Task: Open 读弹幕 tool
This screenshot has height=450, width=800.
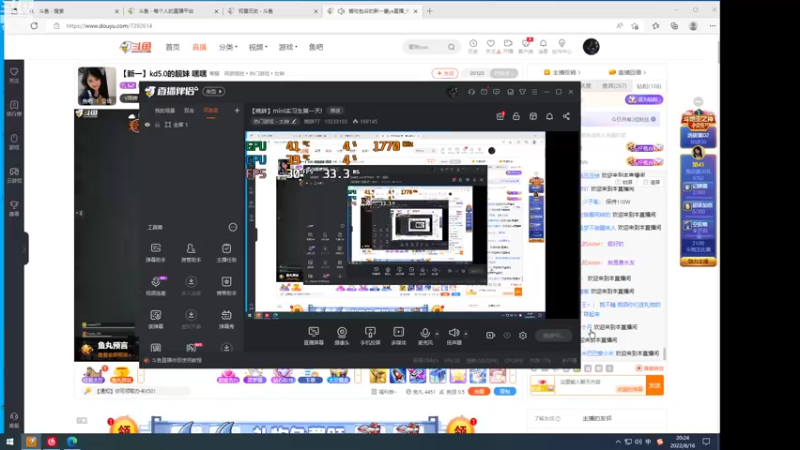Action: click(x=156, y=319)
